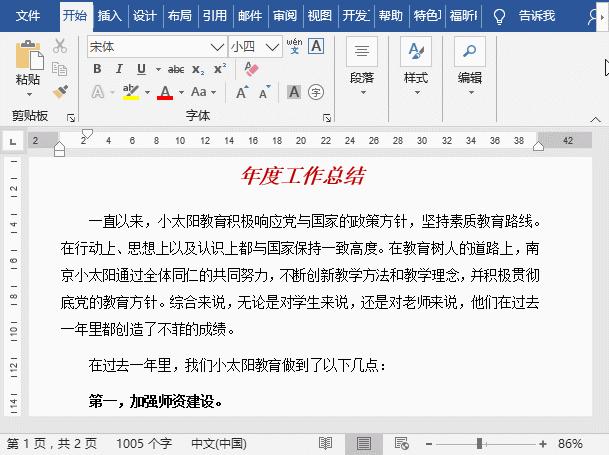Click 告诉我 search box
Image resolution: width=609 pixels, height=455 pixels.
click(x=537, y=16)
